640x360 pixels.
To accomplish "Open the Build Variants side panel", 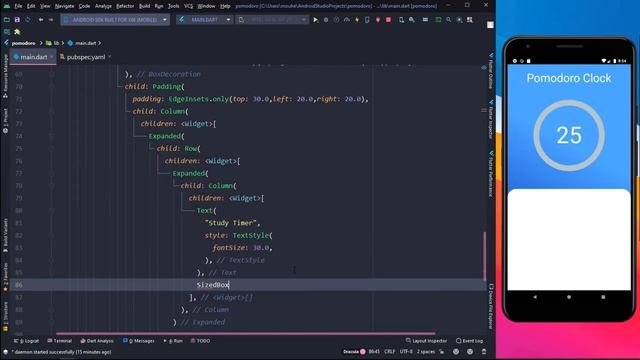I will [x=5, y=235].
